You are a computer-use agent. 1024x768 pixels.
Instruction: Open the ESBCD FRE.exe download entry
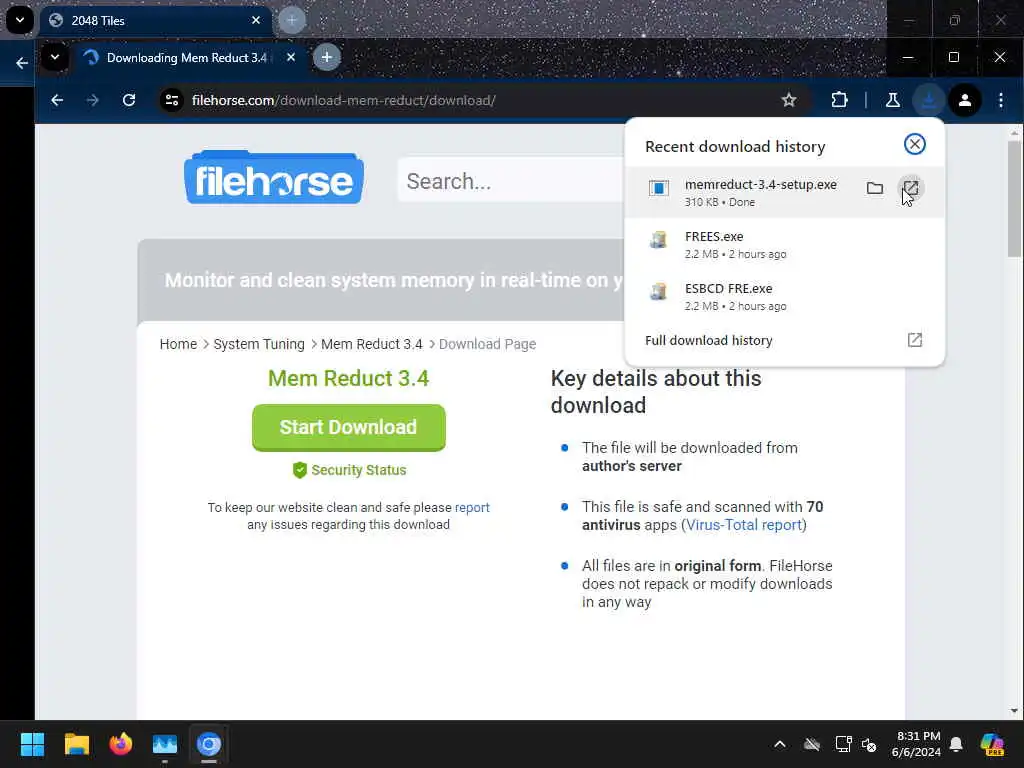pos(784,296)
